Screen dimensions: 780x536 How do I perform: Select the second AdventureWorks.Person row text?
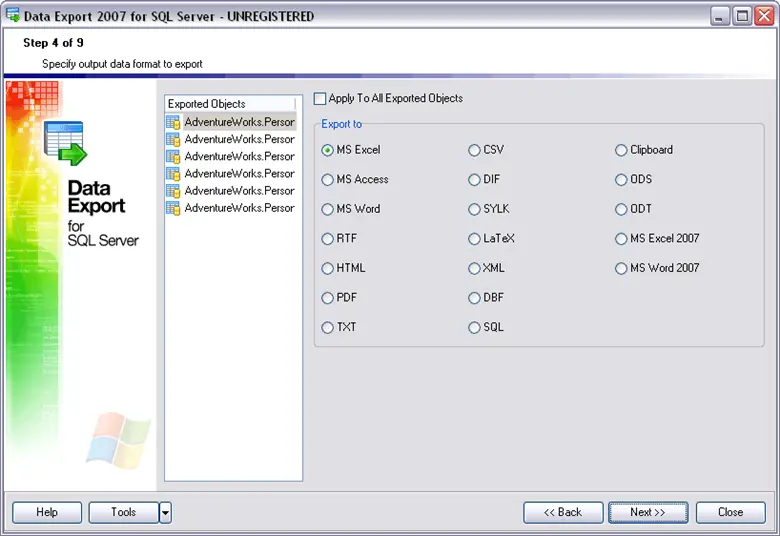coord(239,139)
